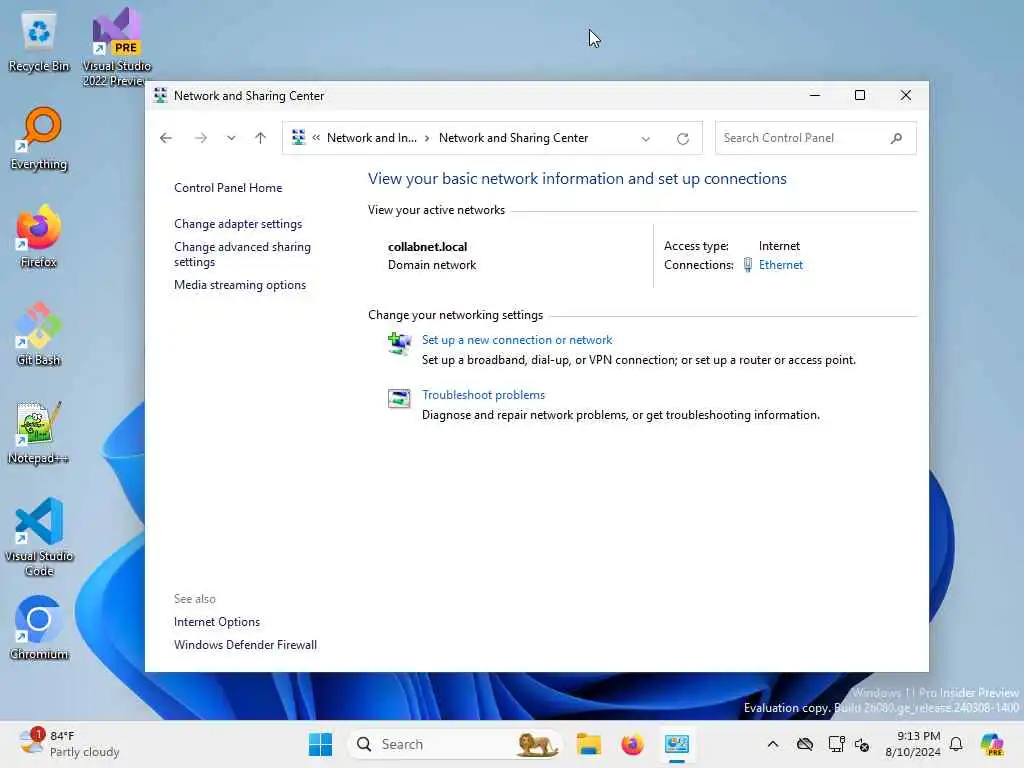Image resolution: width=1024 pixels, height=768 pixels.
Task: Open the Windows Start menu
Action: coord(320,744)
